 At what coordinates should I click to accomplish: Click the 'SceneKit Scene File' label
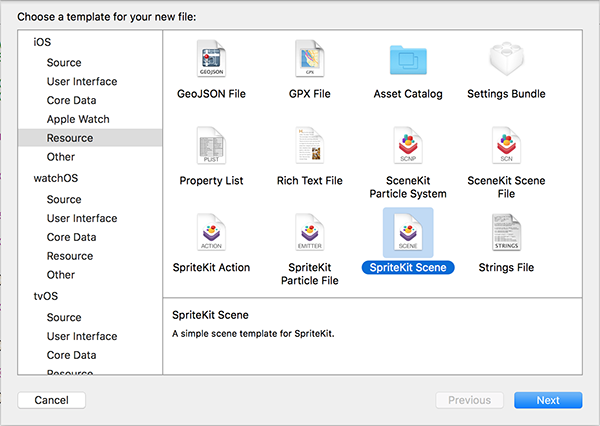(x=506, y=187)
